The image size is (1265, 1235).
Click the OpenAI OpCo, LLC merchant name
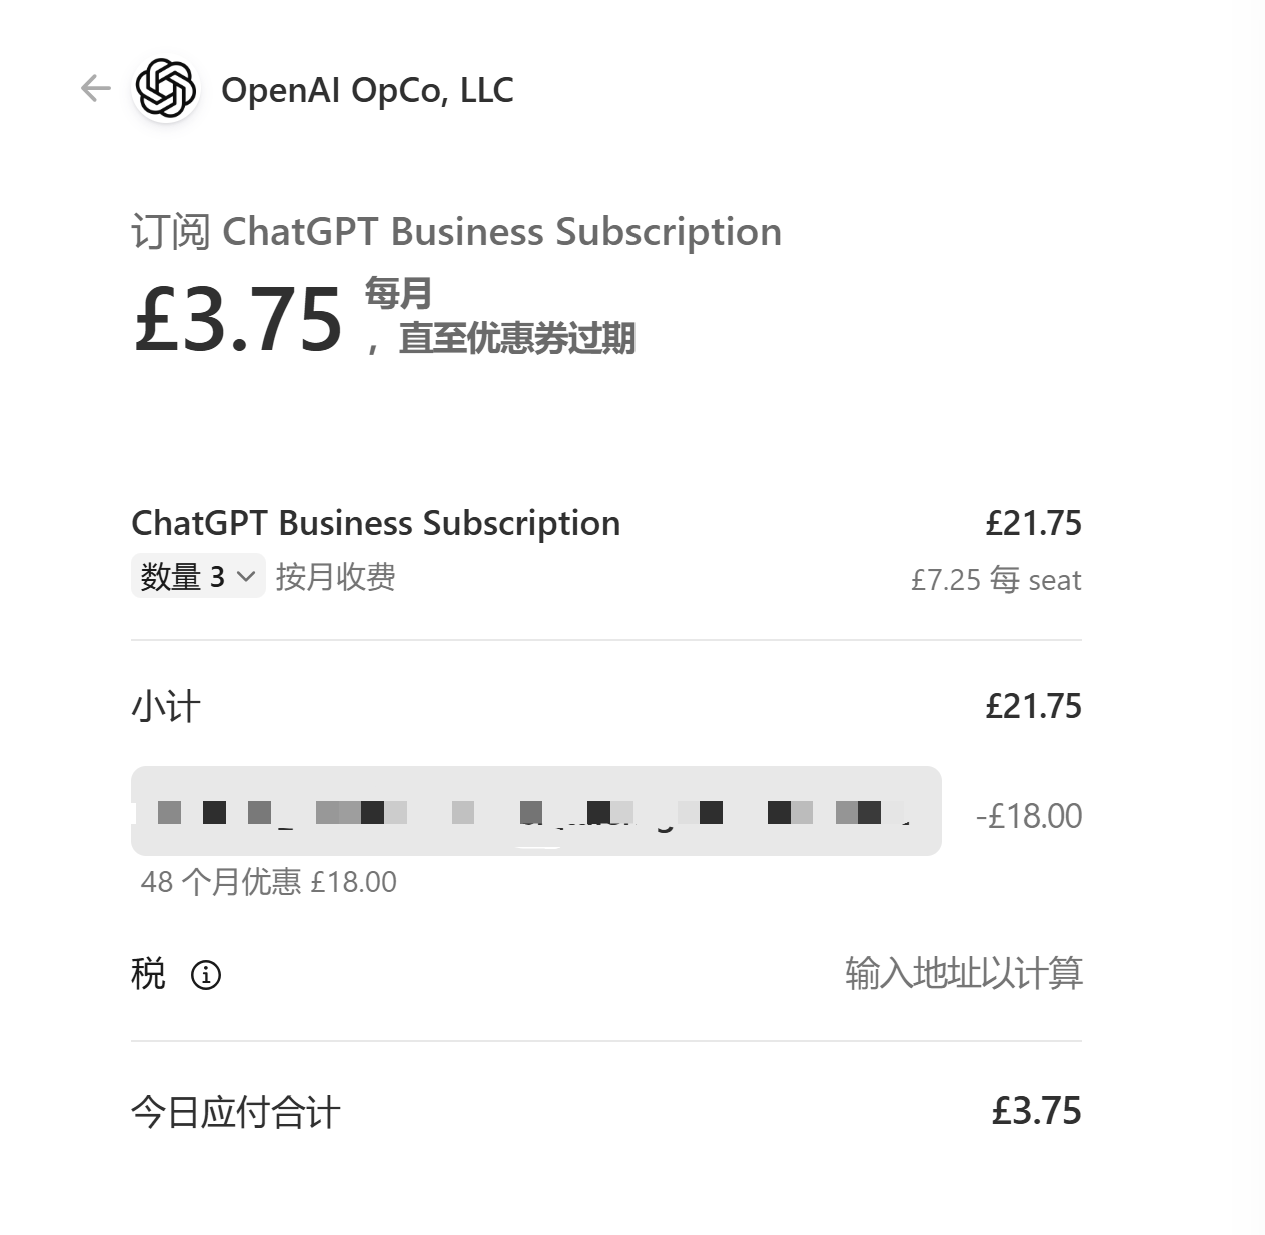367,90
